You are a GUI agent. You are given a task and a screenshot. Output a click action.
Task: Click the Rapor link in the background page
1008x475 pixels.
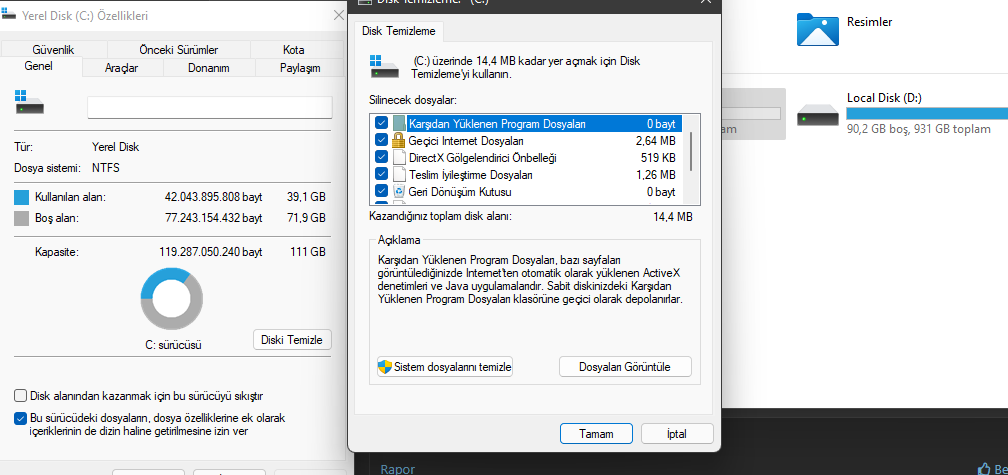coord(397,469)
